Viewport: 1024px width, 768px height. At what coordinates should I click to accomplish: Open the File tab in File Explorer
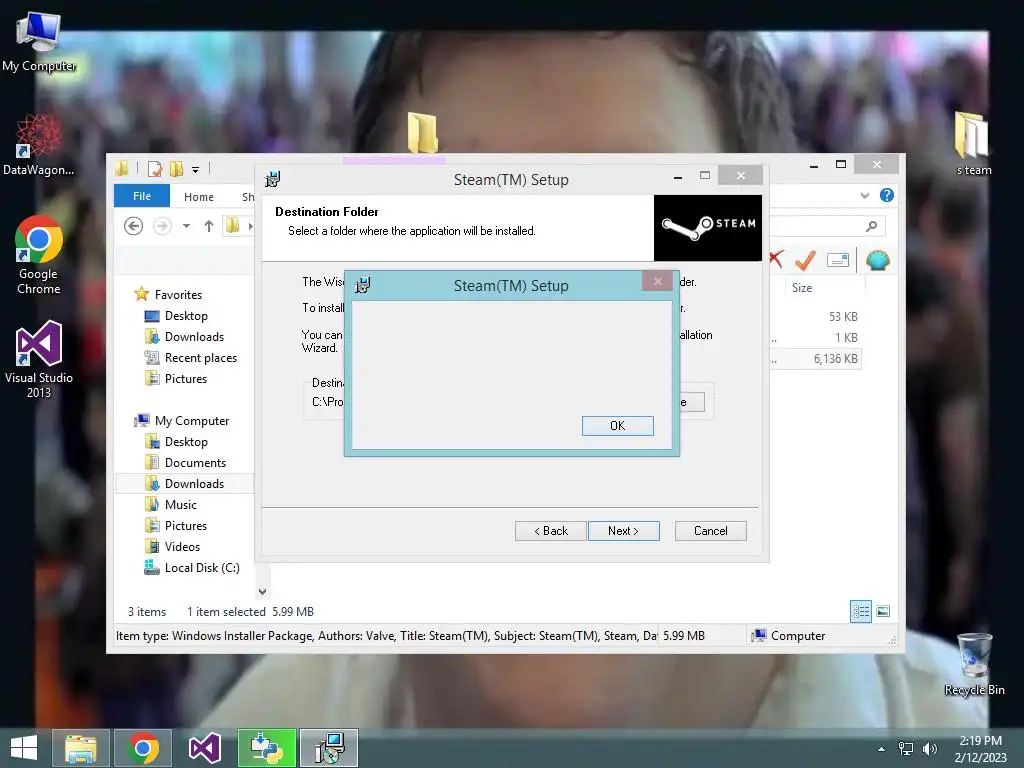point(142,196)
